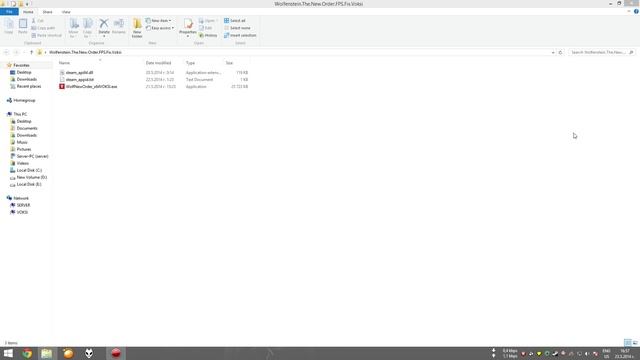The width and height of the screenshot is (640, 360).
Task: Switch to Details view in status bar
Action: 628,343
